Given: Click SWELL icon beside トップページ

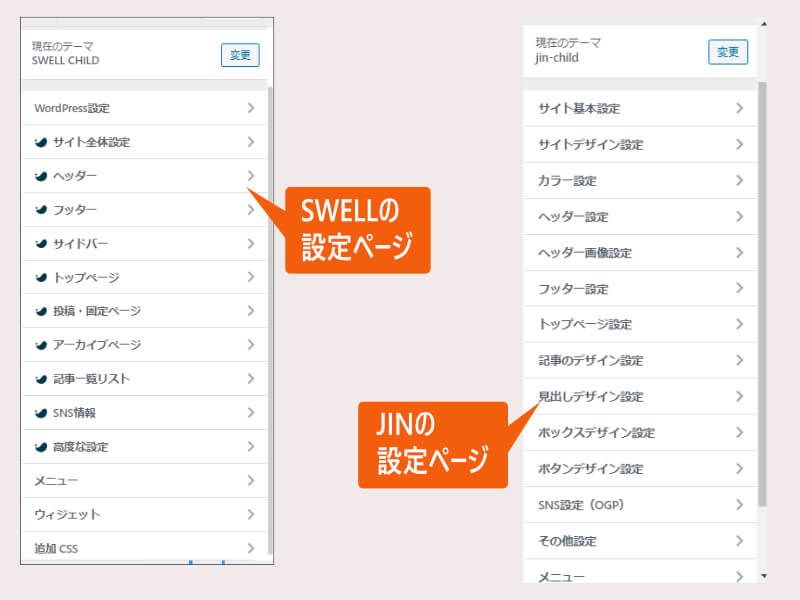Looking at the screenshot, I should [41, 278].
